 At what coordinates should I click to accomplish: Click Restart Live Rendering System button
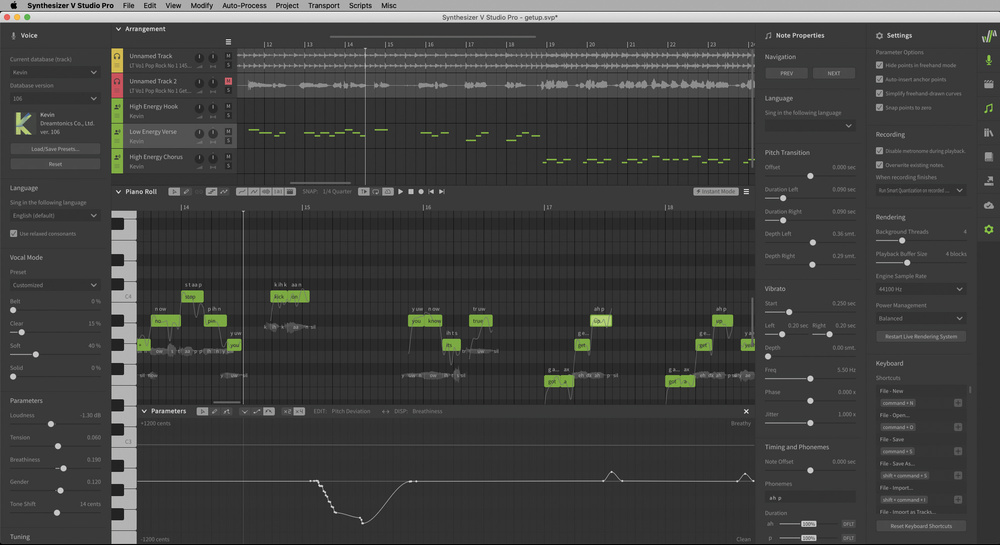[x=920, y=336]
